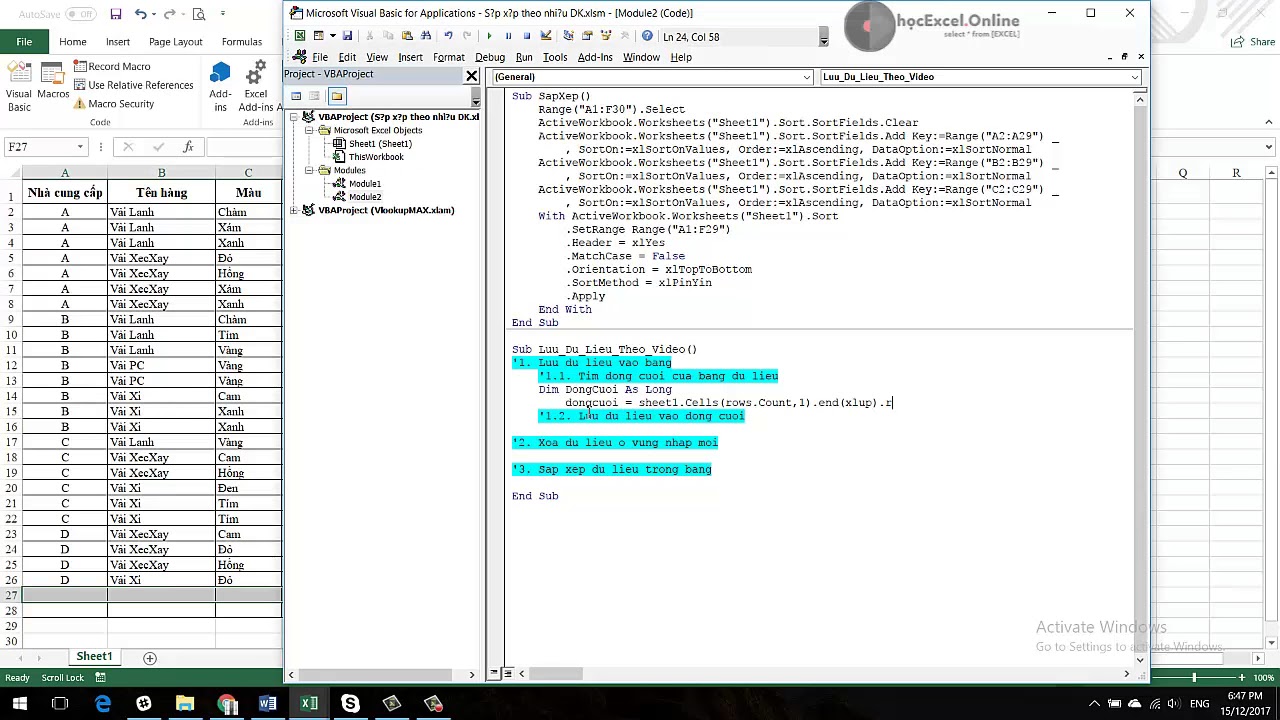Open Customize Quick Access Toolbar dropdown

pos(223,14)
